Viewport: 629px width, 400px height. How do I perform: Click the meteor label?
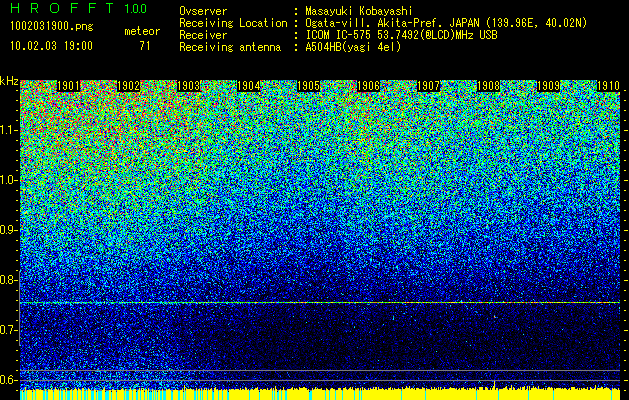click(x=142, y=31)
